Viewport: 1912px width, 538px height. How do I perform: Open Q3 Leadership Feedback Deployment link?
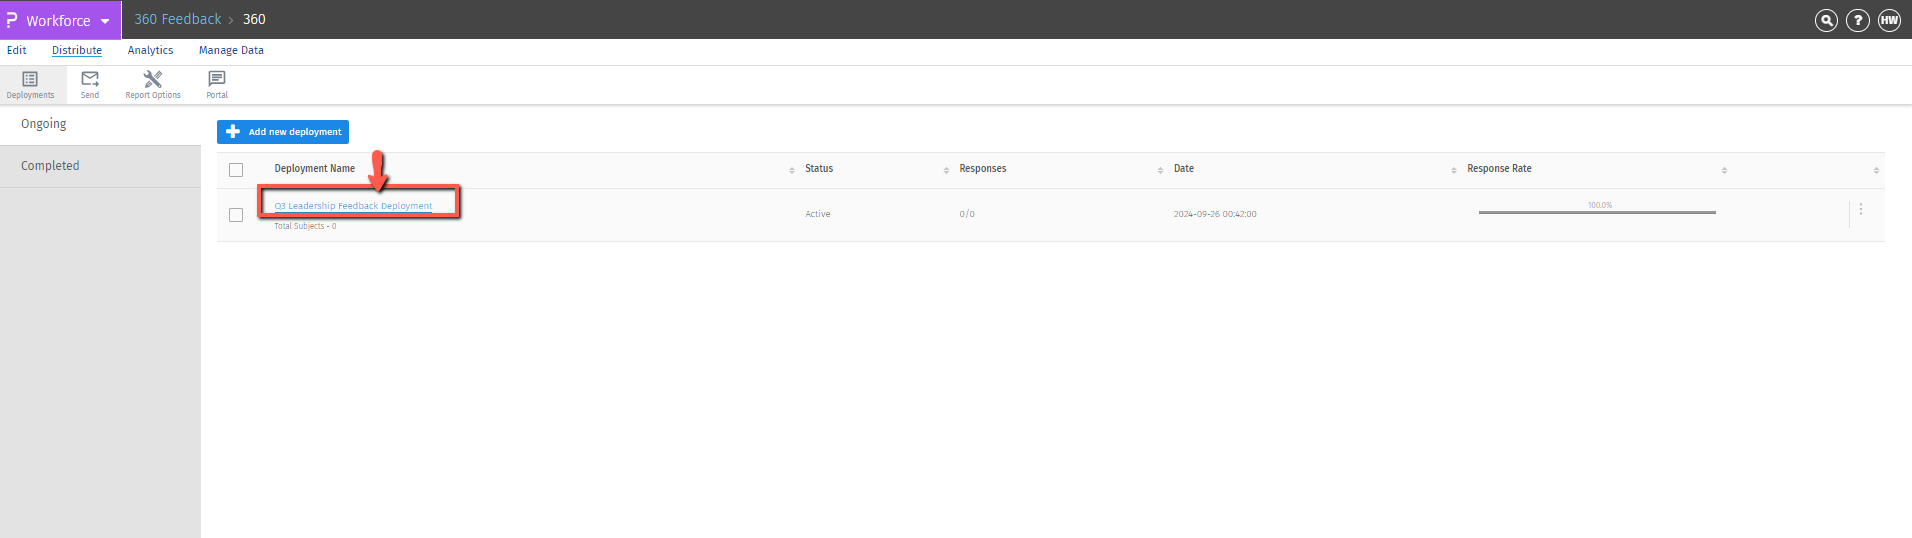tap(353, 206)
